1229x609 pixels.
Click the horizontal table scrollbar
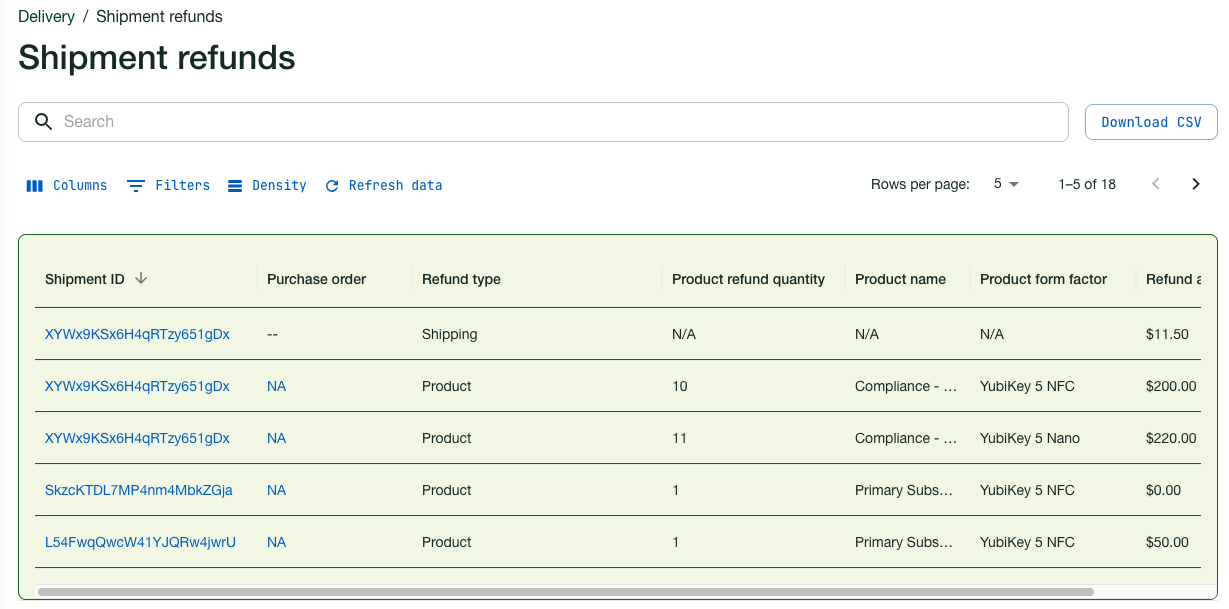[565, 592]
